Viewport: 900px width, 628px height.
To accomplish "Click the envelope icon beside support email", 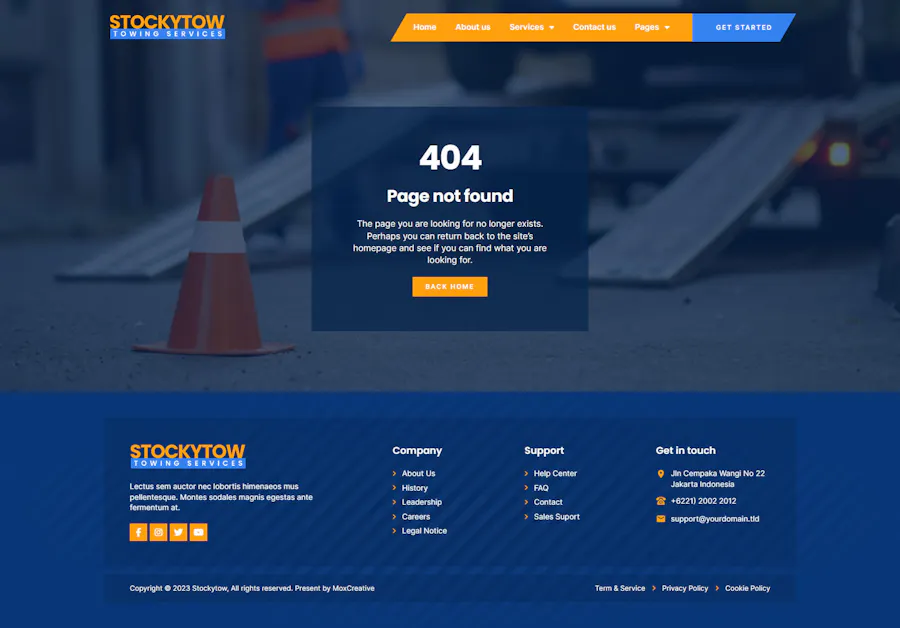I will coord(661,519).
